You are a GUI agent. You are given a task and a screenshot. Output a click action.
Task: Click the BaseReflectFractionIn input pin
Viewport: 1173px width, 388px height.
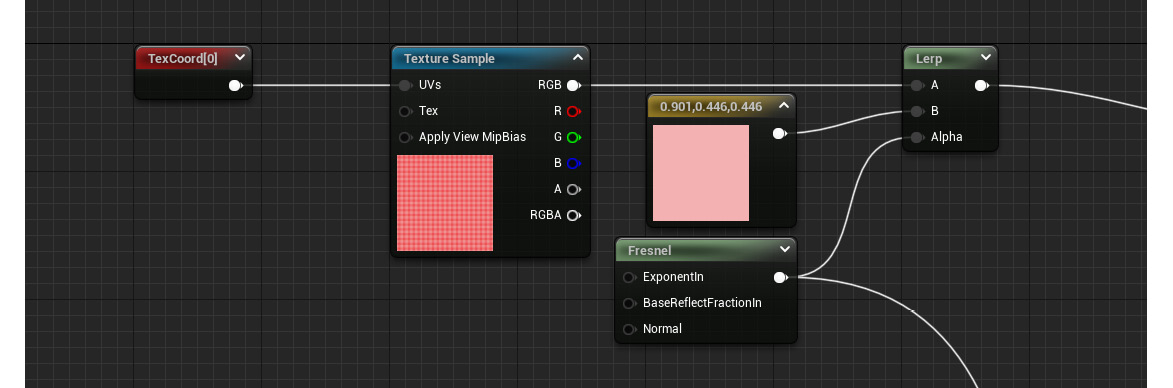click(x=629, y=304)
